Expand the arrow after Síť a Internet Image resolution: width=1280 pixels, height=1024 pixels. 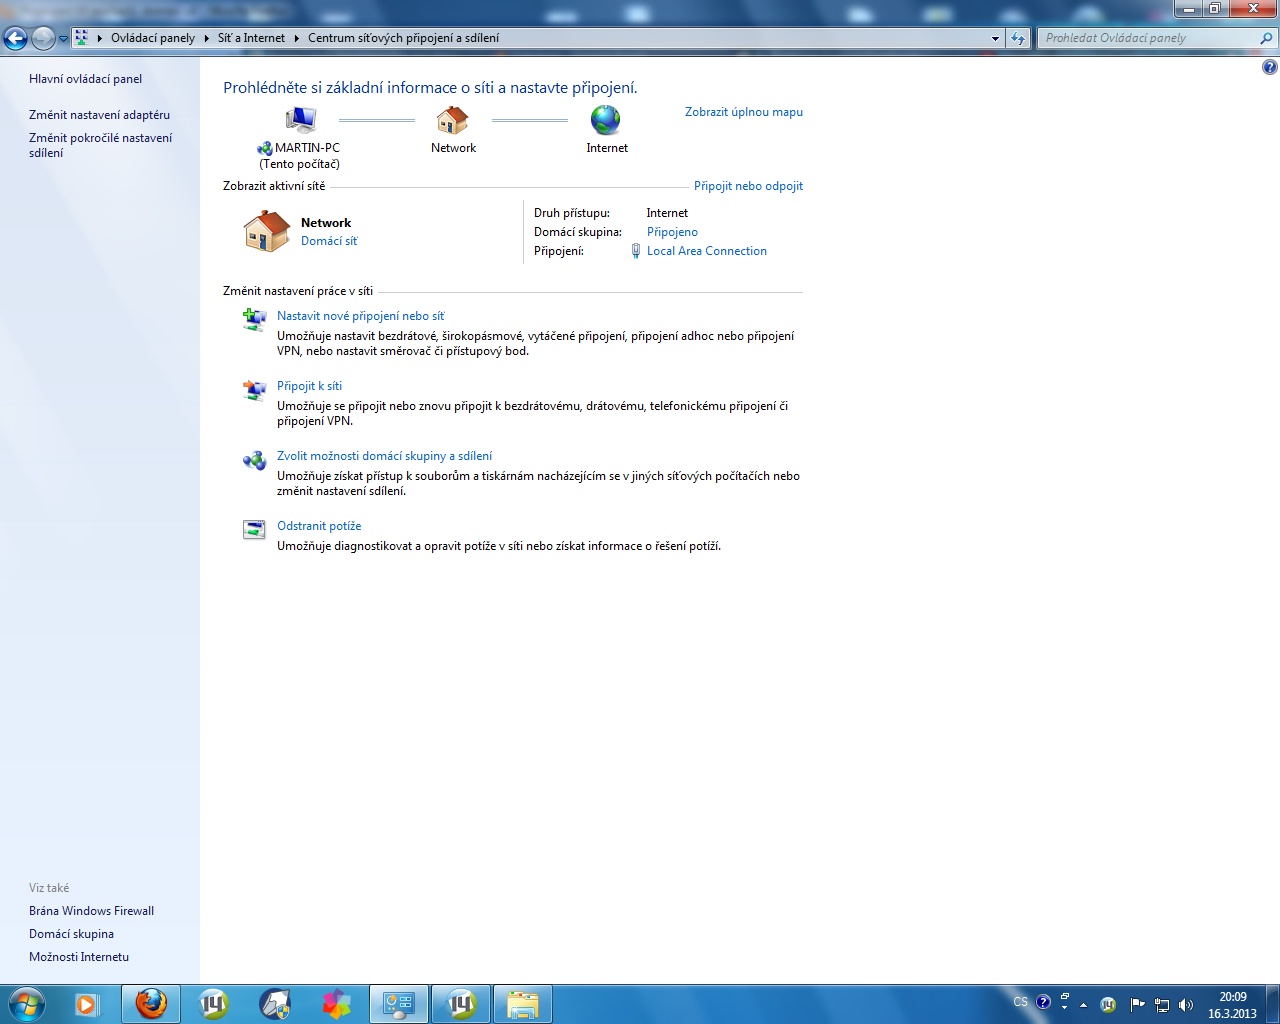coord(296,38)
